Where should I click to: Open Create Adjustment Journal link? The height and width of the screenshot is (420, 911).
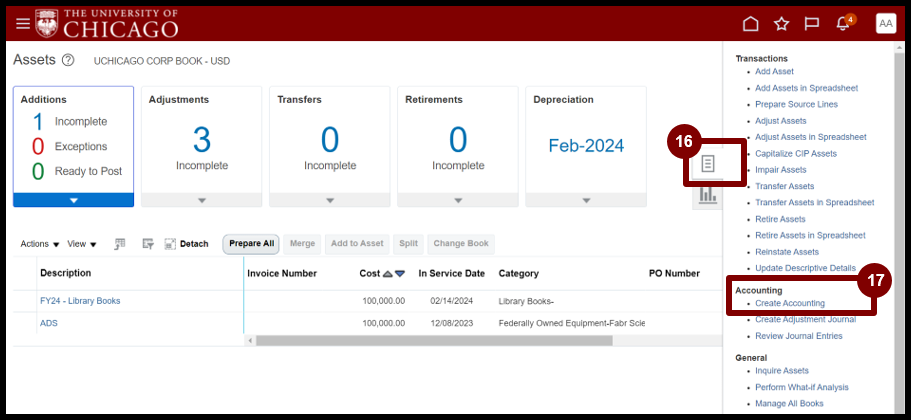[x=805, y=320]
